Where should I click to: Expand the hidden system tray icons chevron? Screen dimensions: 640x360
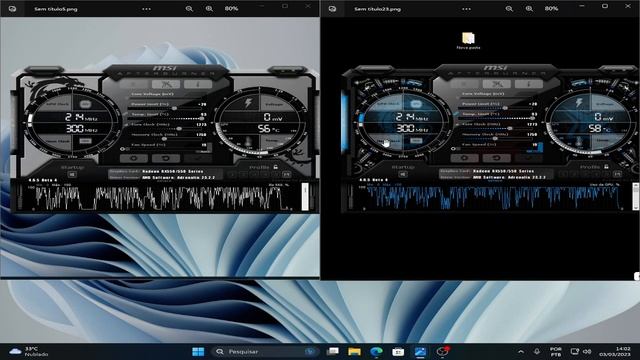pos(521,351)
